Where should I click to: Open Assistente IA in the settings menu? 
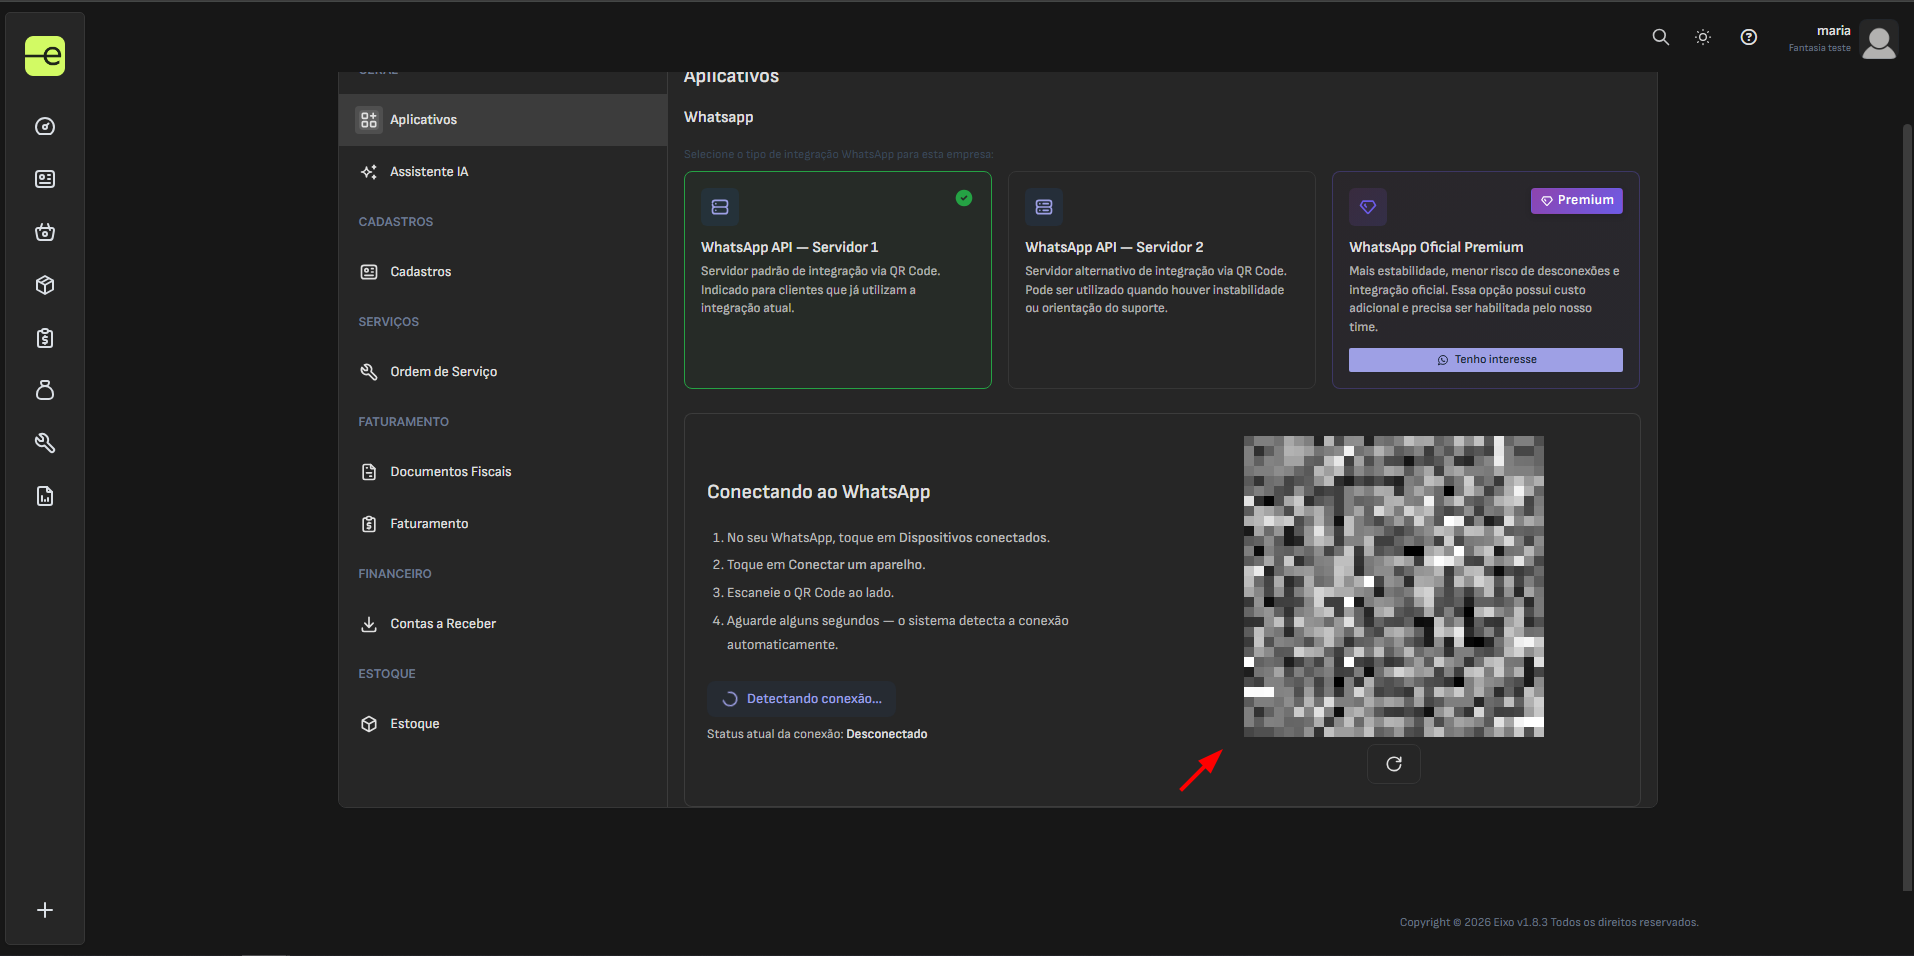pos(503,172)
